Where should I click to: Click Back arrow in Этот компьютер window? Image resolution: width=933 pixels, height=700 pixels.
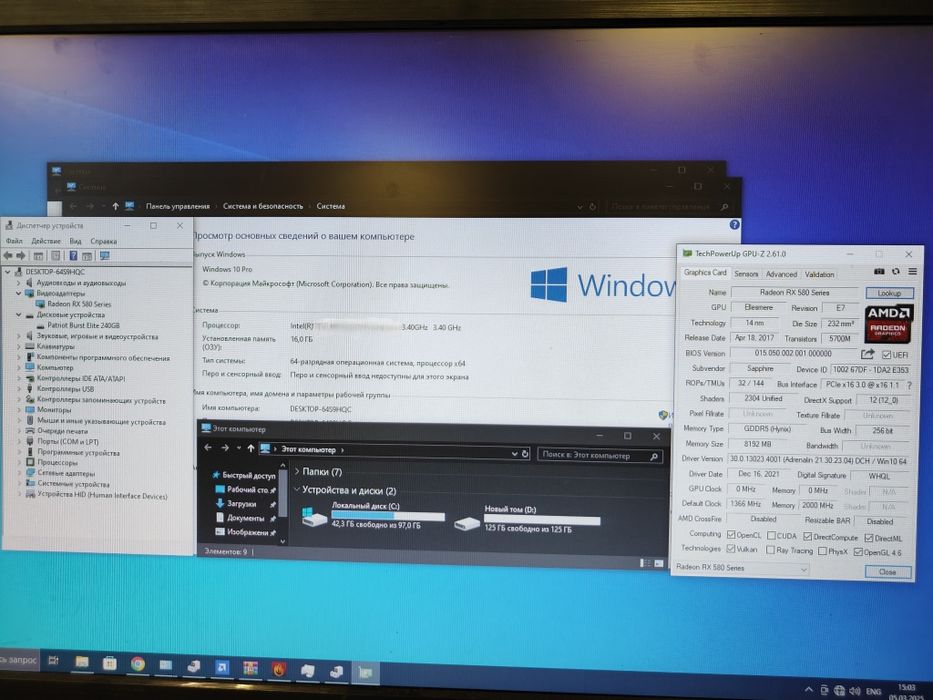pos(208,448)
